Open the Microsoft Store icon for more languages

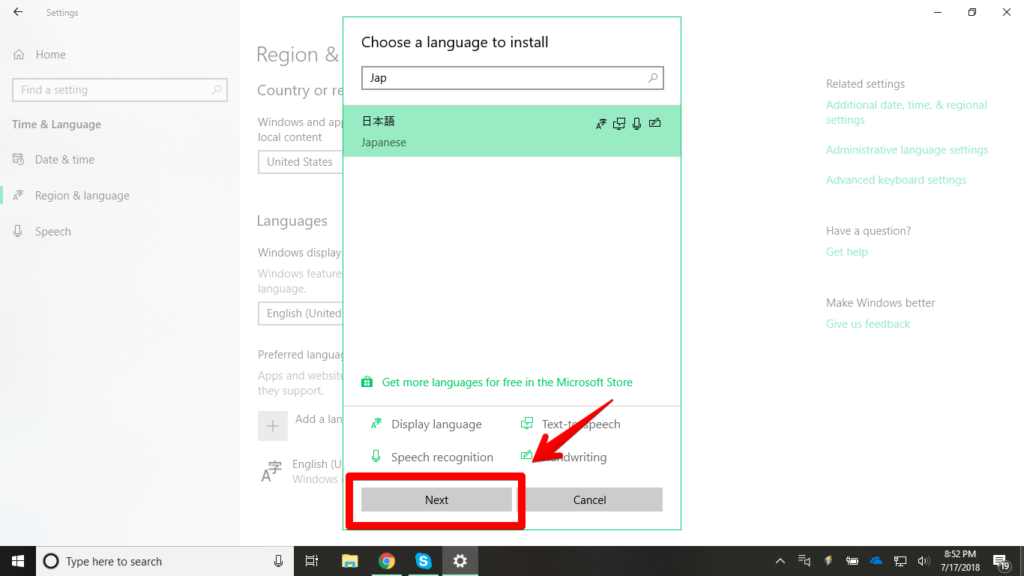(367, 382)
